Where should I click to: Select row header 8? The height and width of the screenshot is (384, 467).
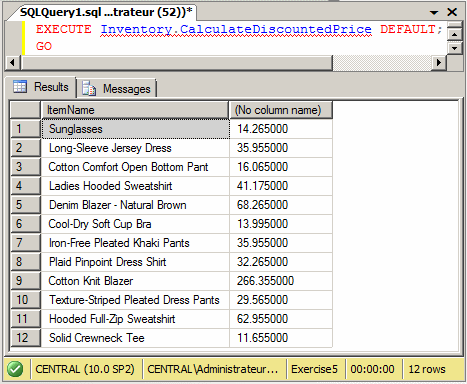point(25,262)
